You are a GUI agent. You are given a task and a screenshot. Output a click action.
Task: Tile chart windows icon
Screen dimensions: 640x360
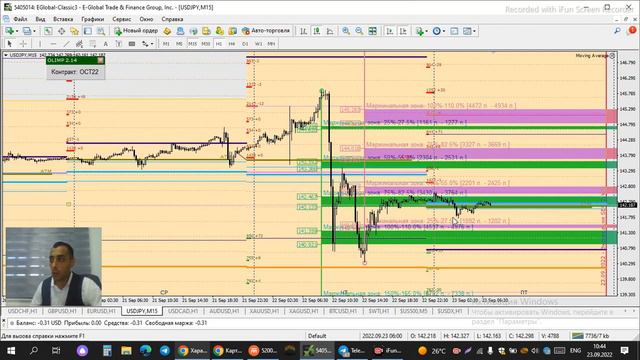[x=373, y=31]
